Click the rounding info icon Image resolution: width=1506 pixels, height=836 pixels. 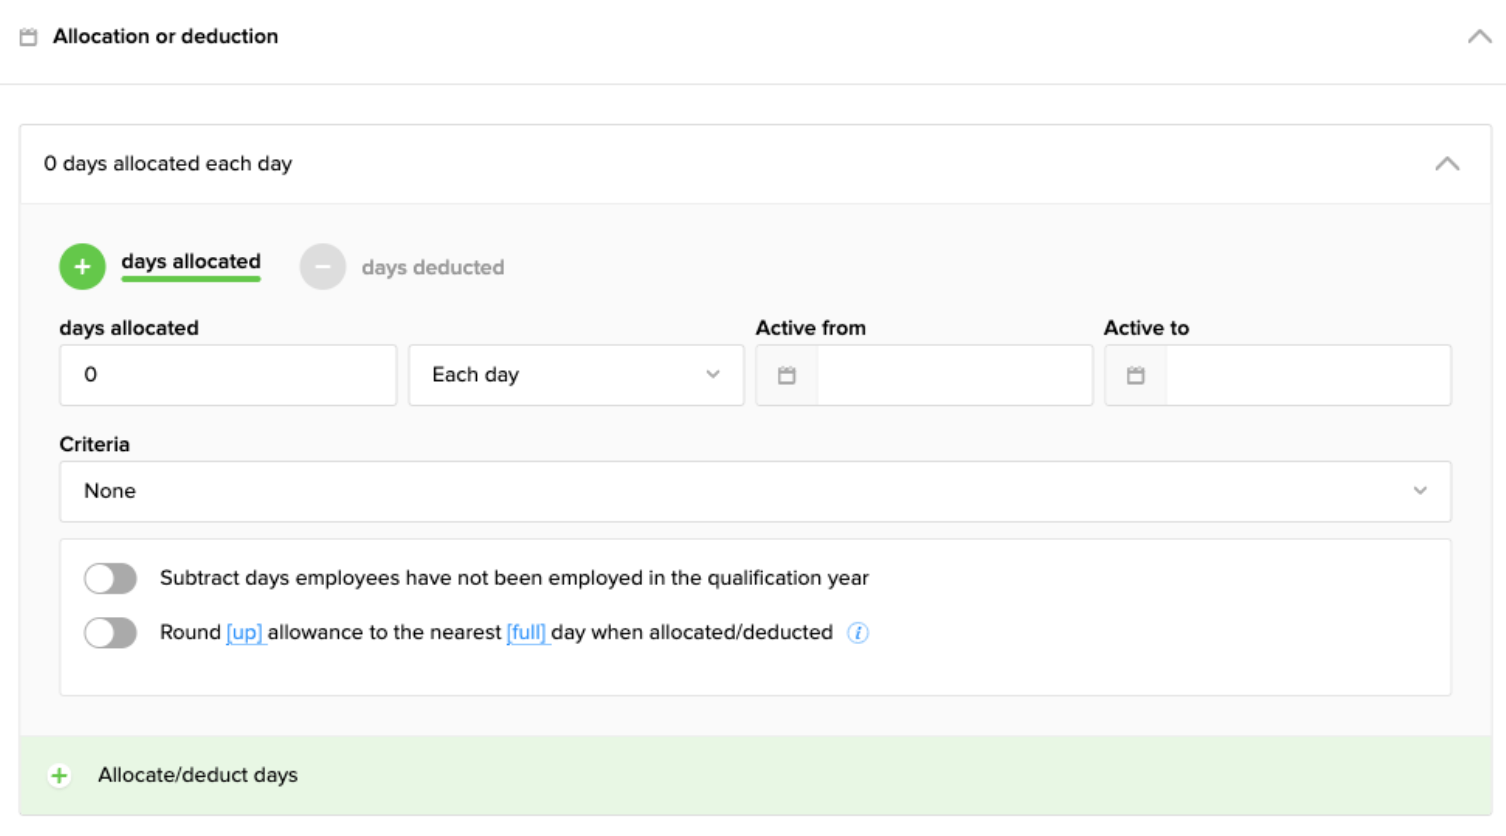pos(857,633)
